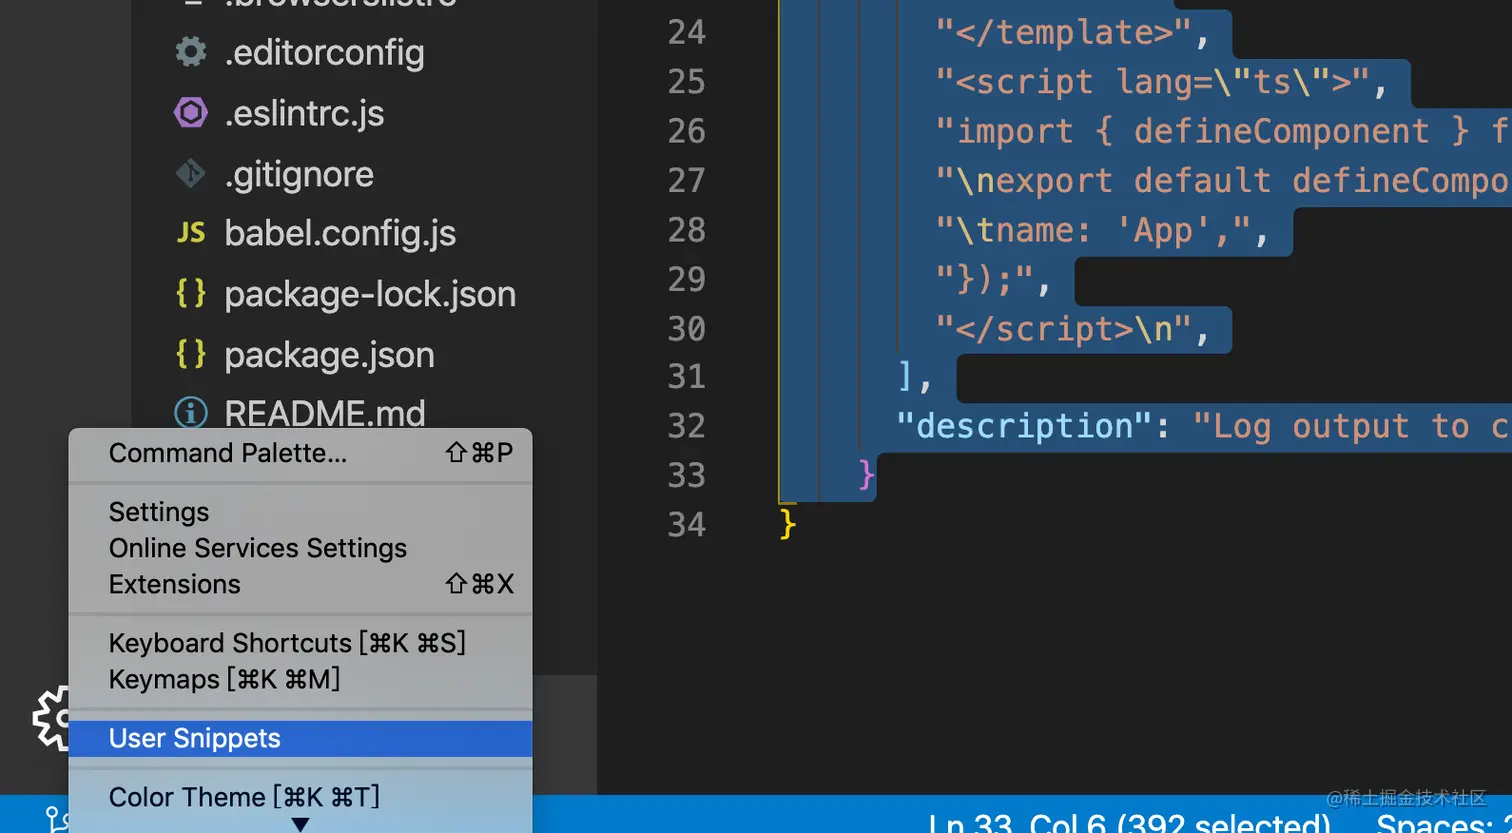Click the git icon next to .gitignore
The image size is (1512, 833).
pyautogui.click(x=190, y=174)
